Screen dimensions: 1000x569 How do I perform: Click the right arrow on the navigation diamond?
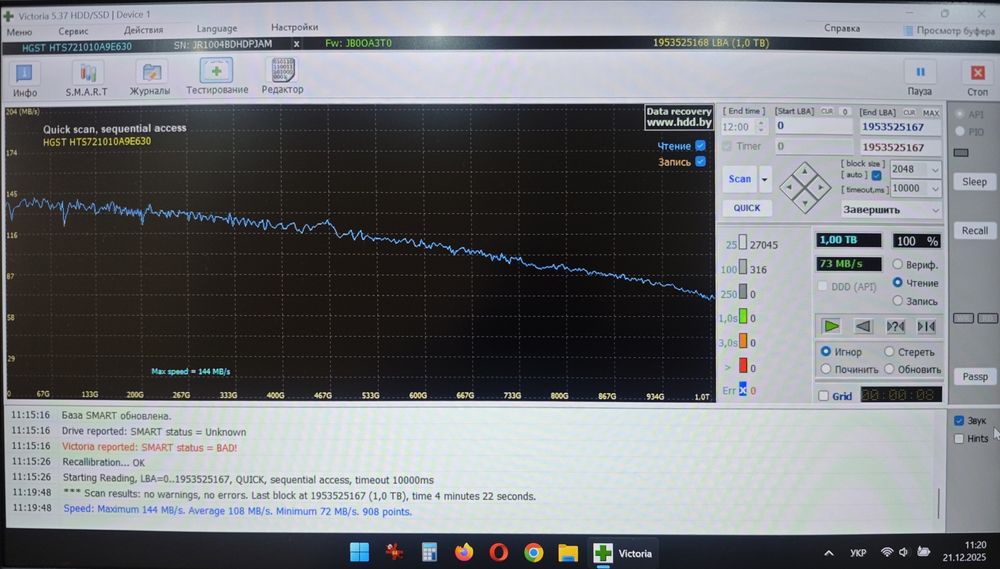(x=821, y=188)
